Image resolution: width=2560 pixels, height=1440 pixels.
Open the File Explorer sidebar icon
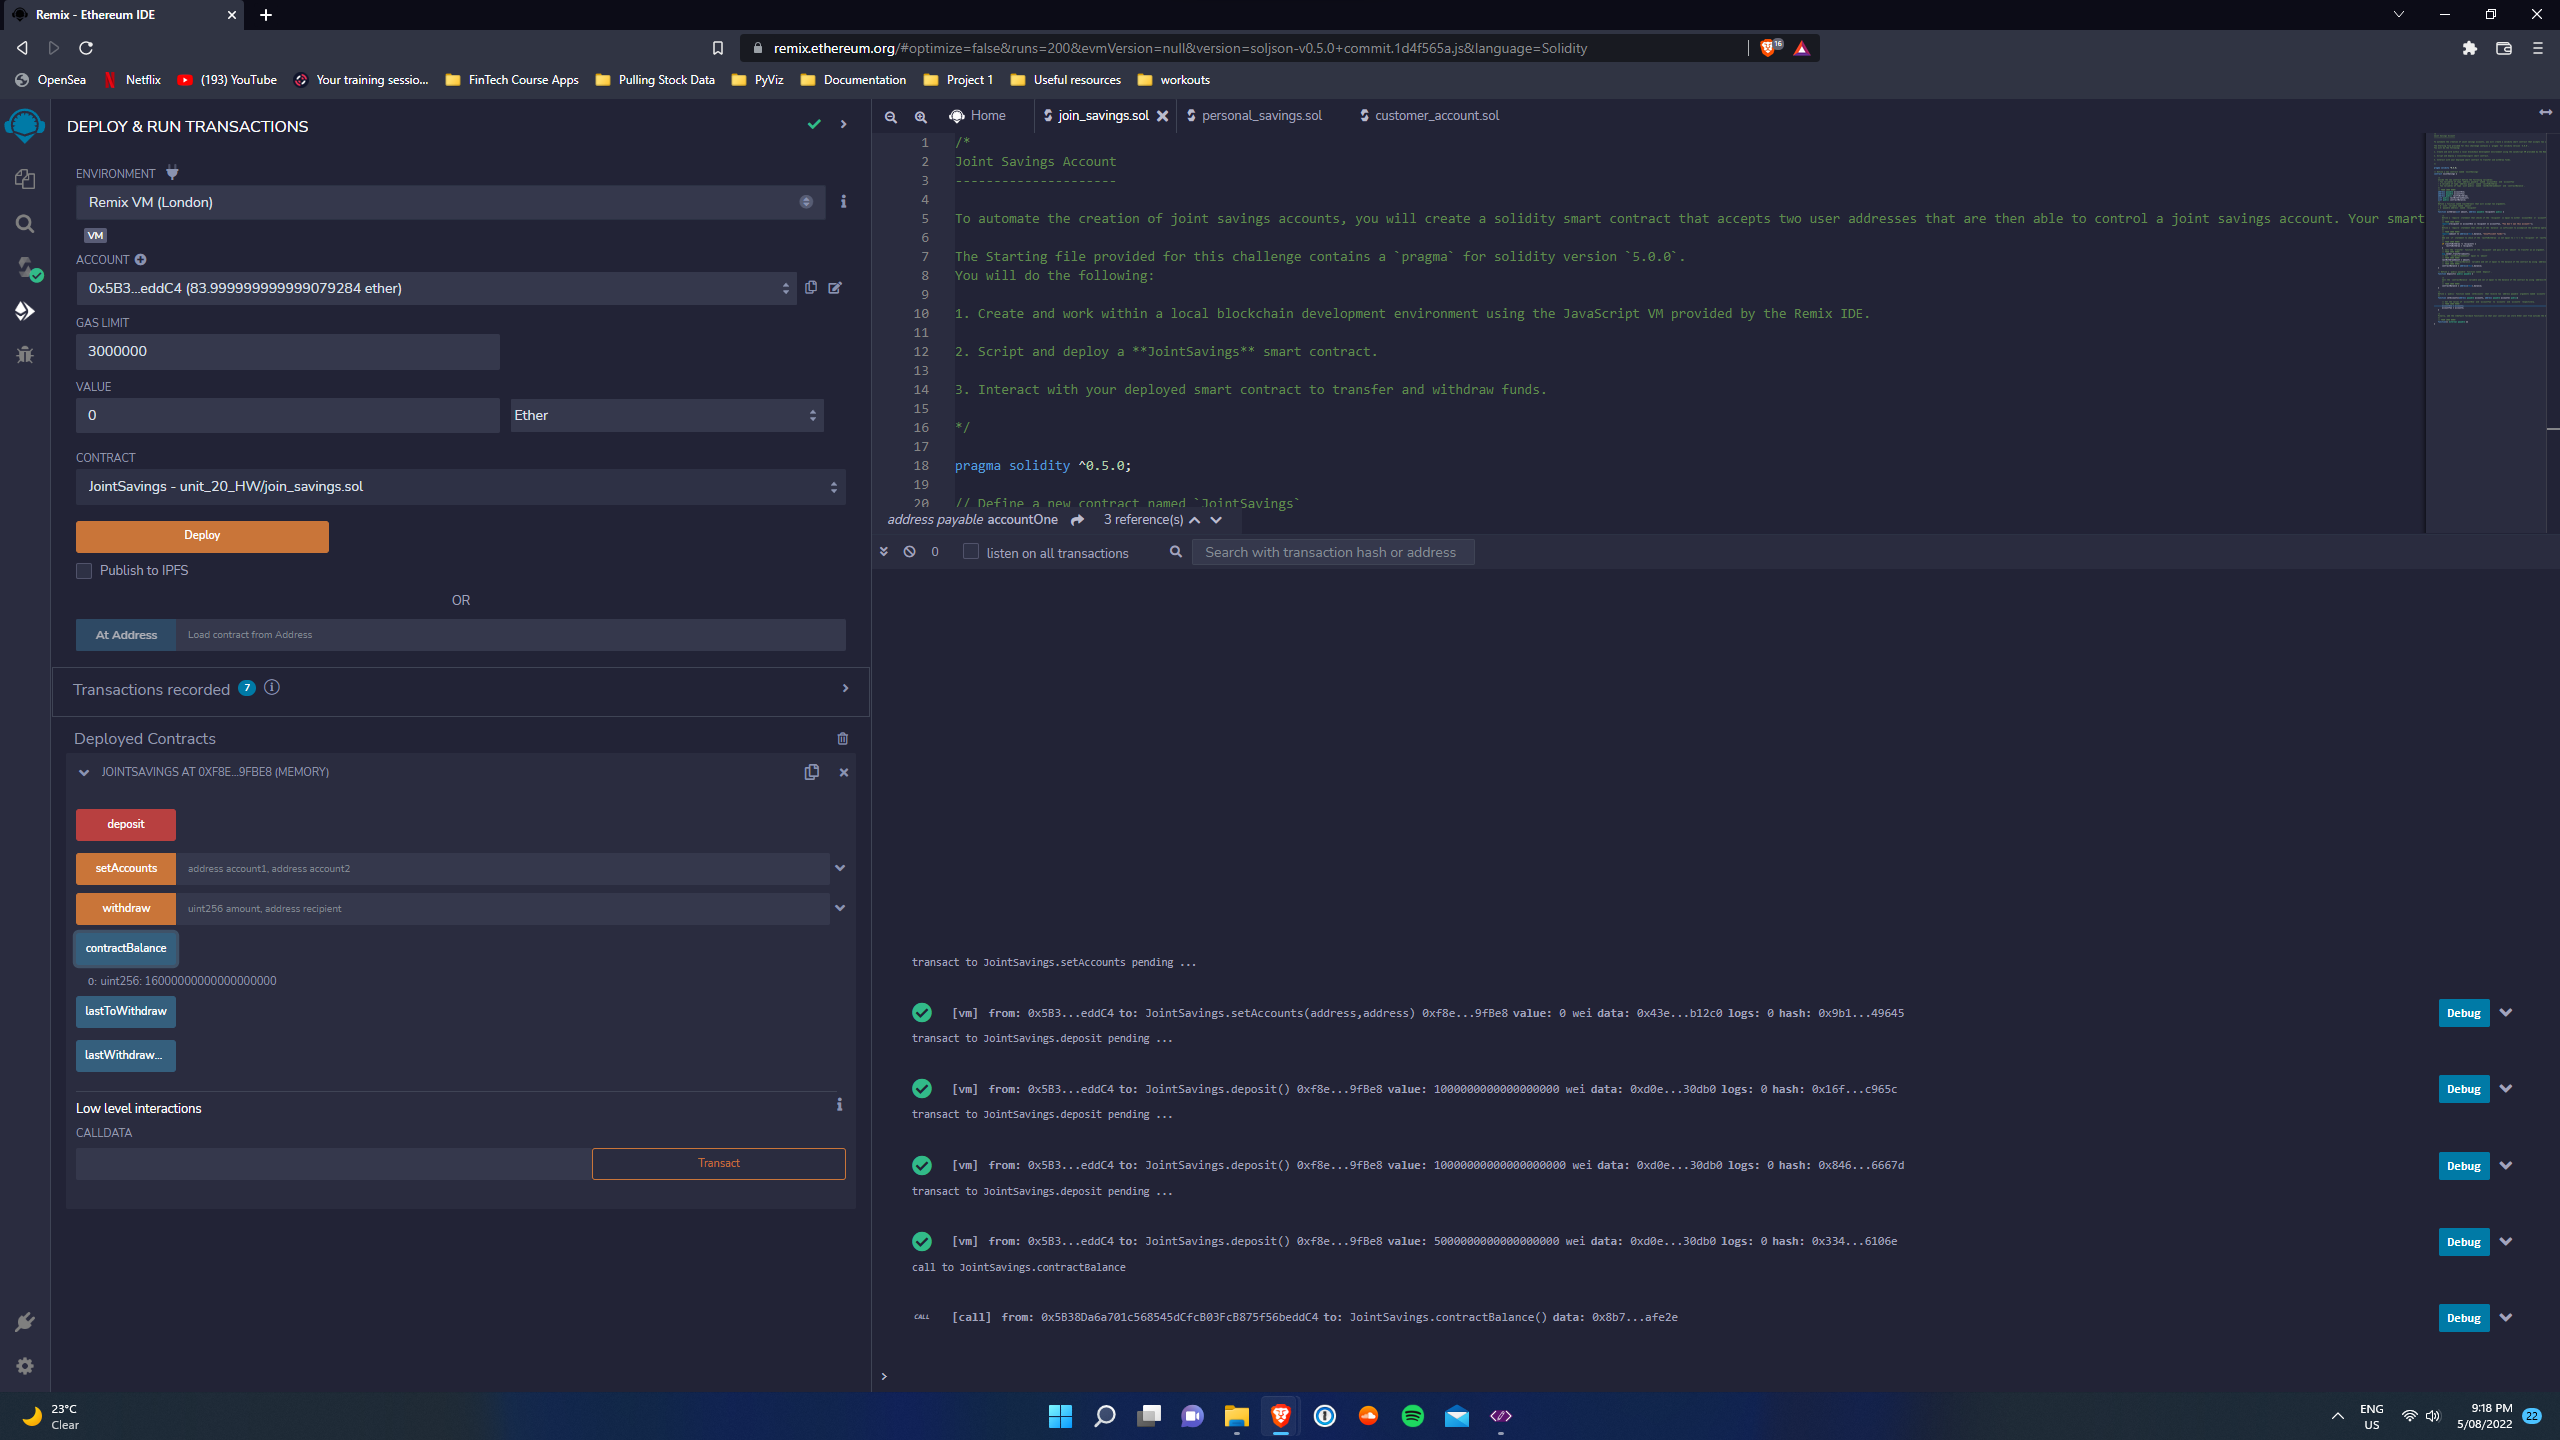25,179
